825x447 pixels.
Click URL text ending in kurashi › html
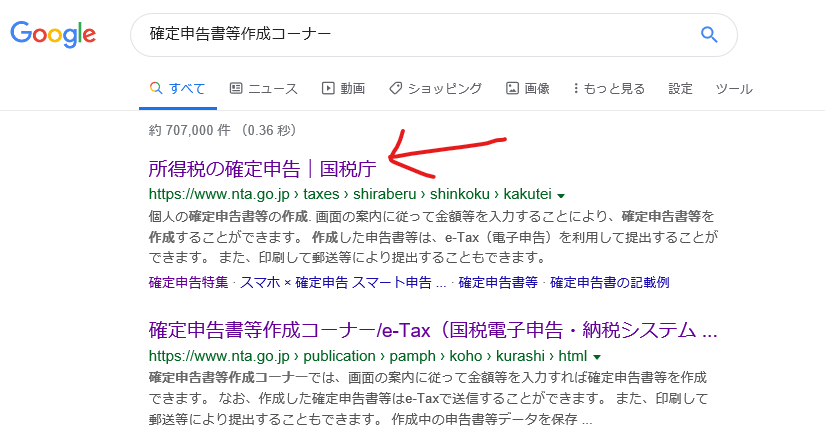(368, 356)
